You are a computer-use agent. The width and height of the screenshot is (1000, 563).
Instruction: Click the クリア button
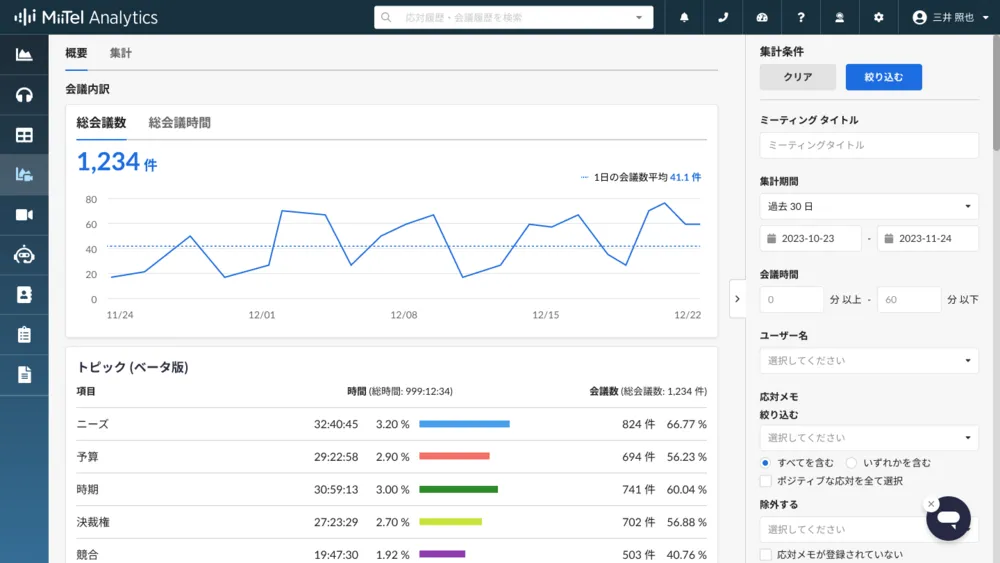[x=797, y=77]
